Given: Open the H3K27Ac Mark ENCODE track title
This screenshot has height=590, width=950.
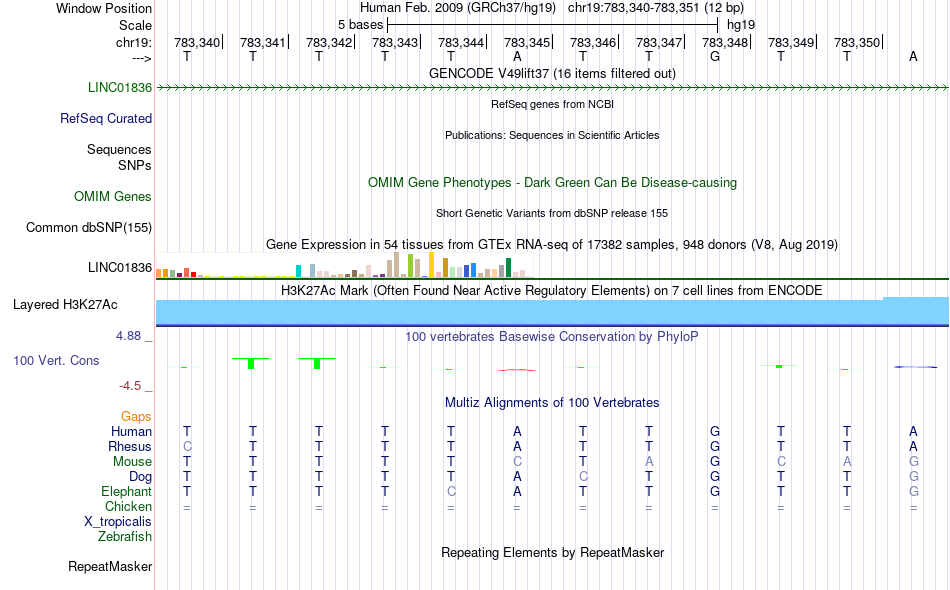Looking at the screenshot, I should [x=552, y=291].
